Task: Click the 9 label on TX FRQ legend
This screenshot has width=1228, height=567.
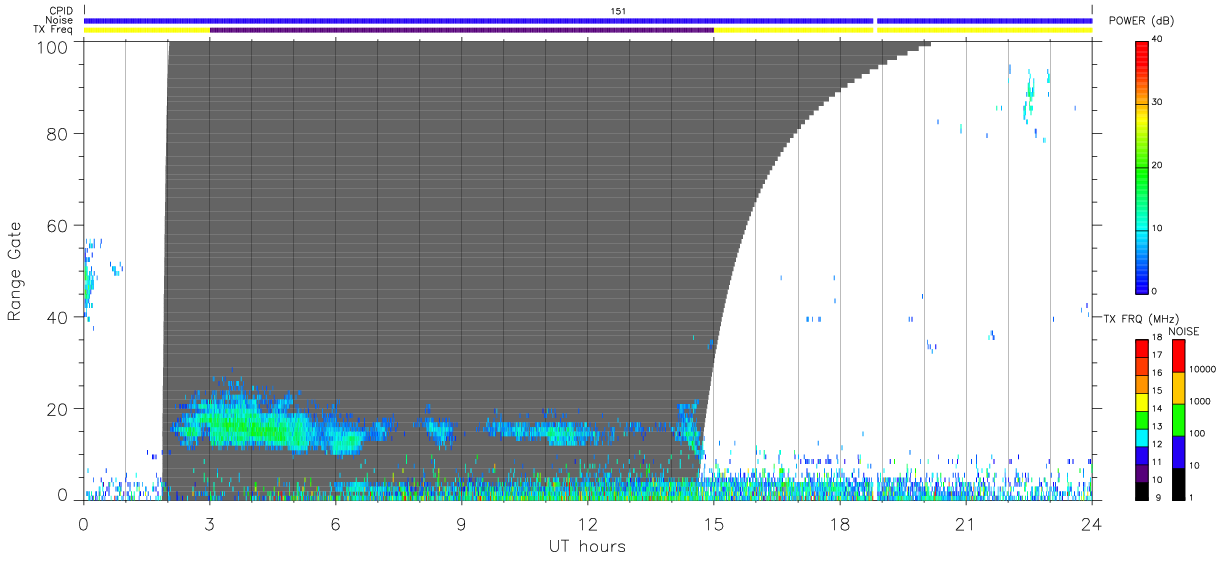Action: [x=1158, y=497]
